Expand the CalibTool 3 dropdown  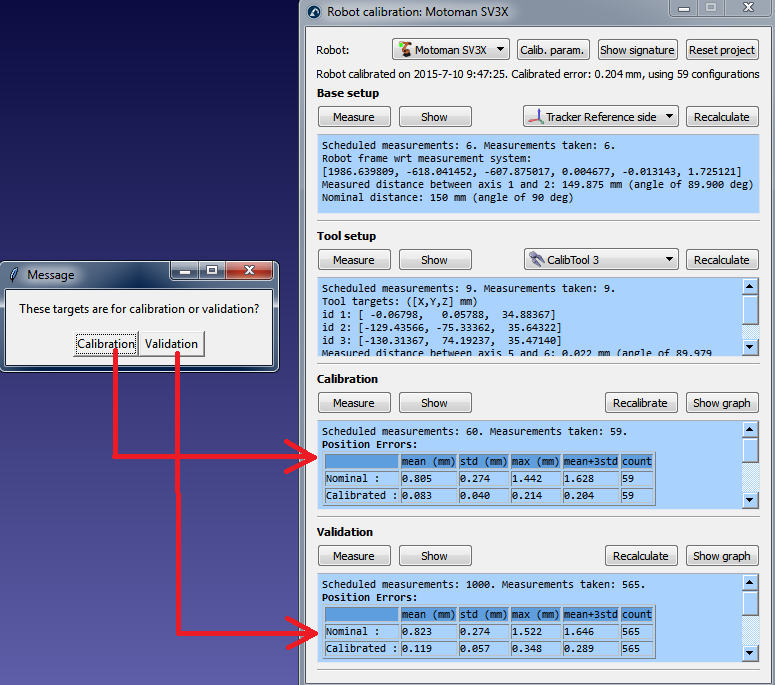[600, 260]
